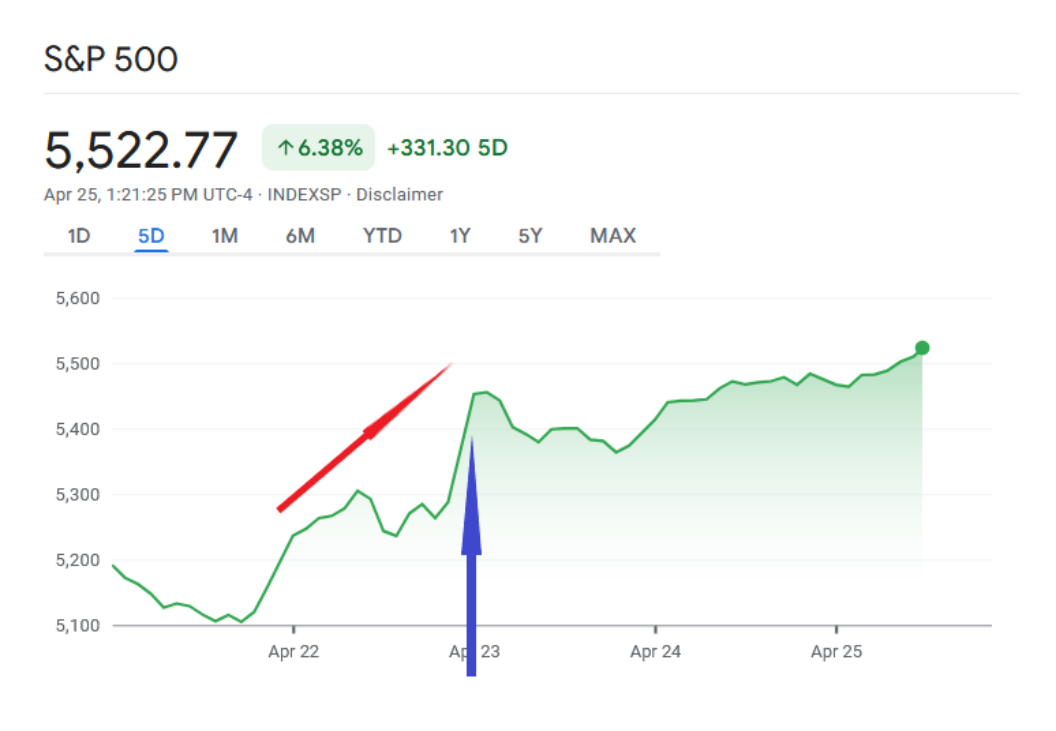1056x731 pixels.
Task: Click the Apr 22 date label
Action: (x=294, y=652)
